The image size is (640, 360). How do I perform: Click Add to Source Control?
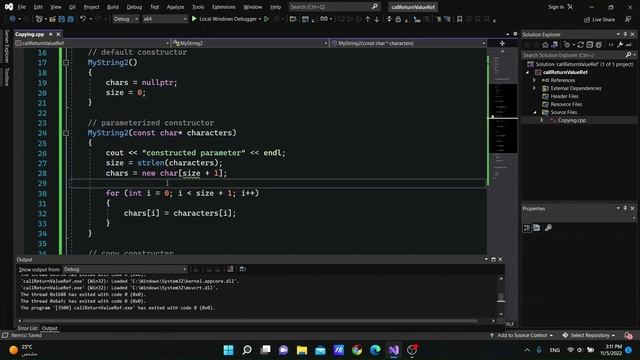click(522, 336)
